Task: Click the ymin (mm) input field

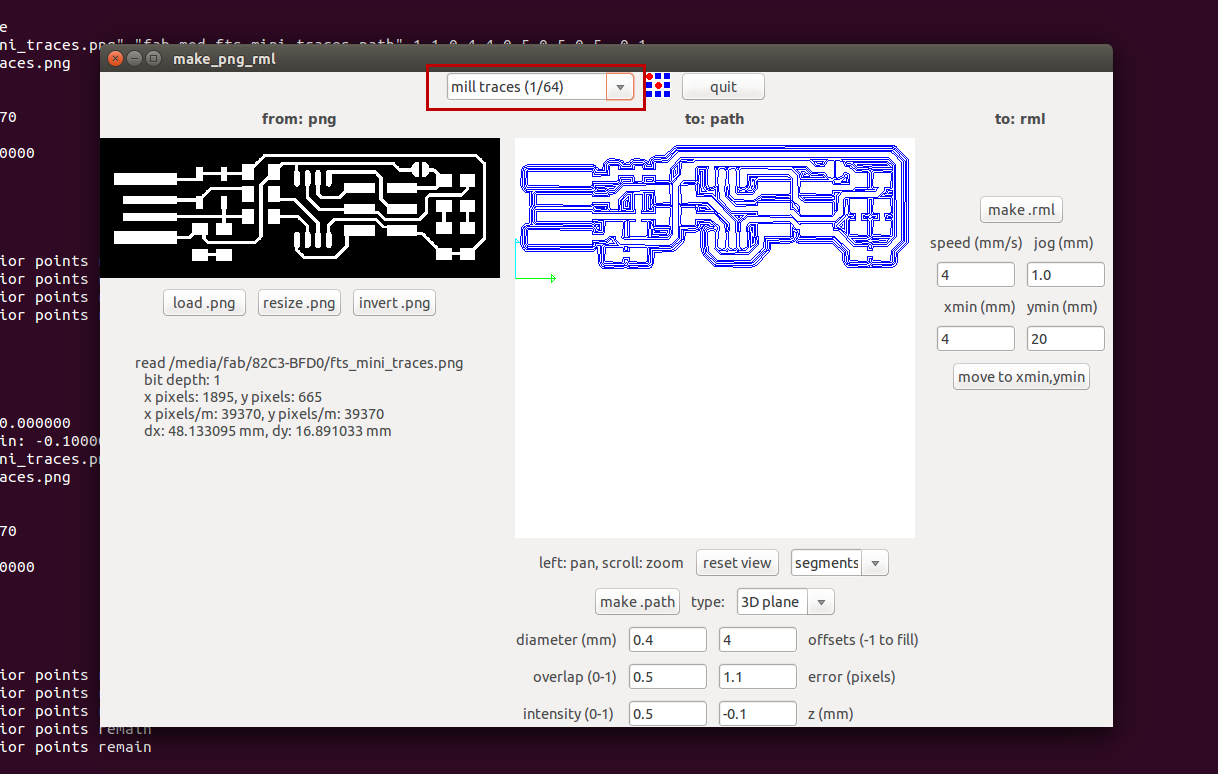Action: point(1065,339)
